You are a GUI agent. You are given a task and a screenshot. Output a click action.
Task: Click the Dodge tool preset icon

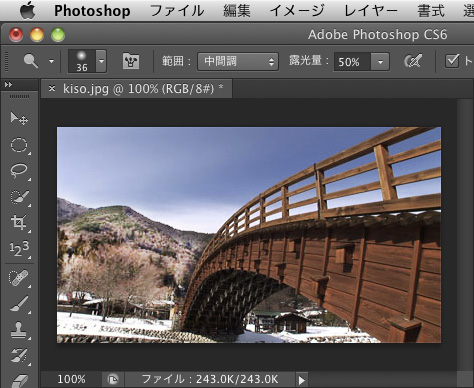(31, 61)
